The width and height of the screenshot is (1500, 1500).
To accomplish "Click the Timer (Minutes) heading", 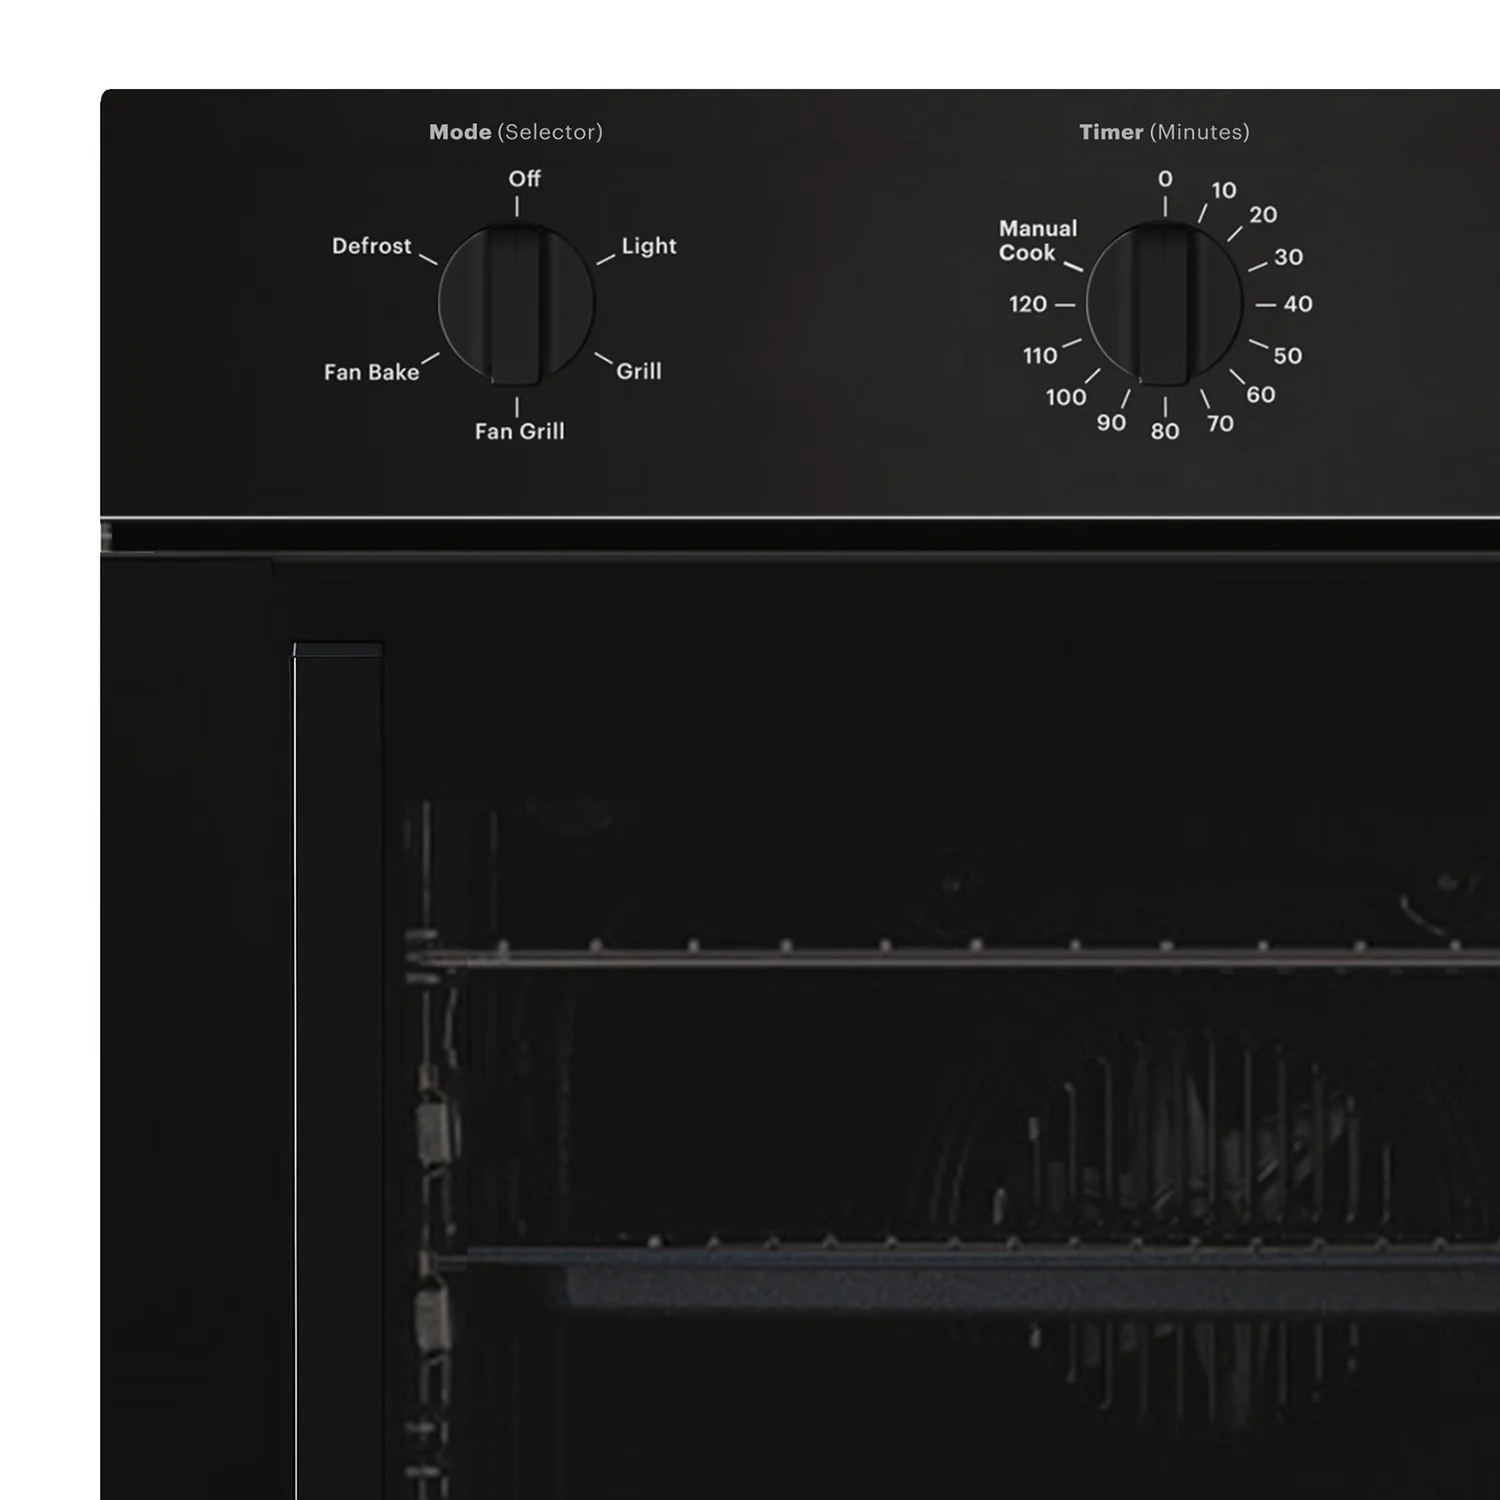I will (1164, 132).
